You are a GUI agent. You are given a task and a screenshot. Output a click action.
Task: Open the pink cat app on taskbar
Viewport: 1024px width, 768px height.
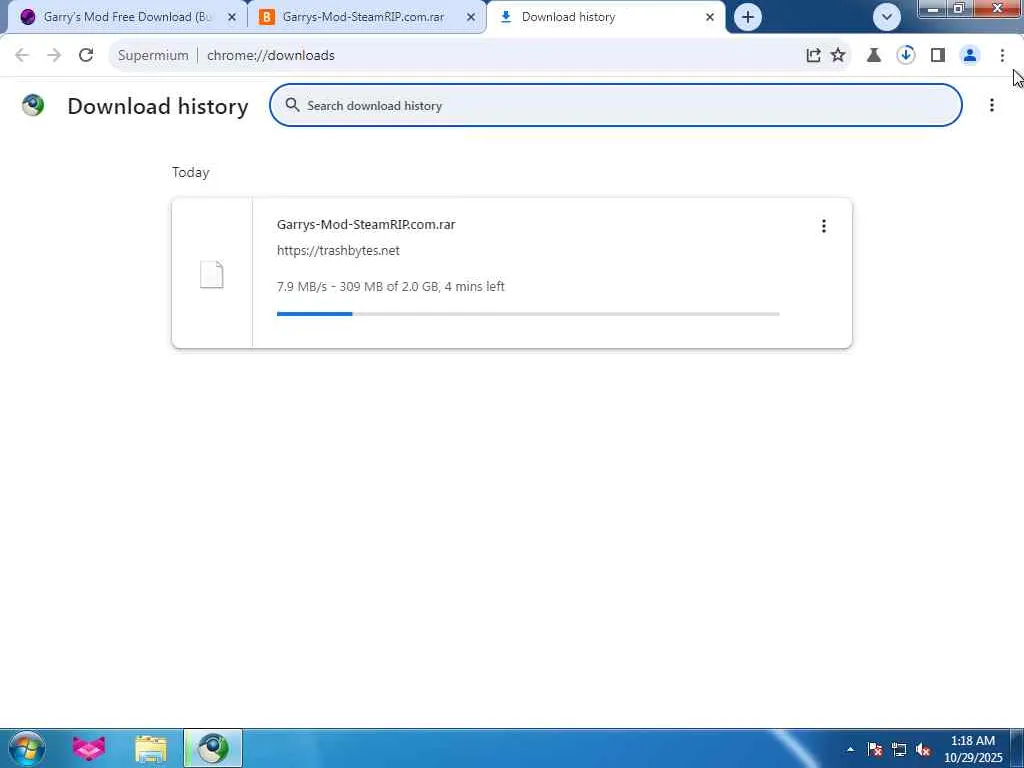(89, 748)
